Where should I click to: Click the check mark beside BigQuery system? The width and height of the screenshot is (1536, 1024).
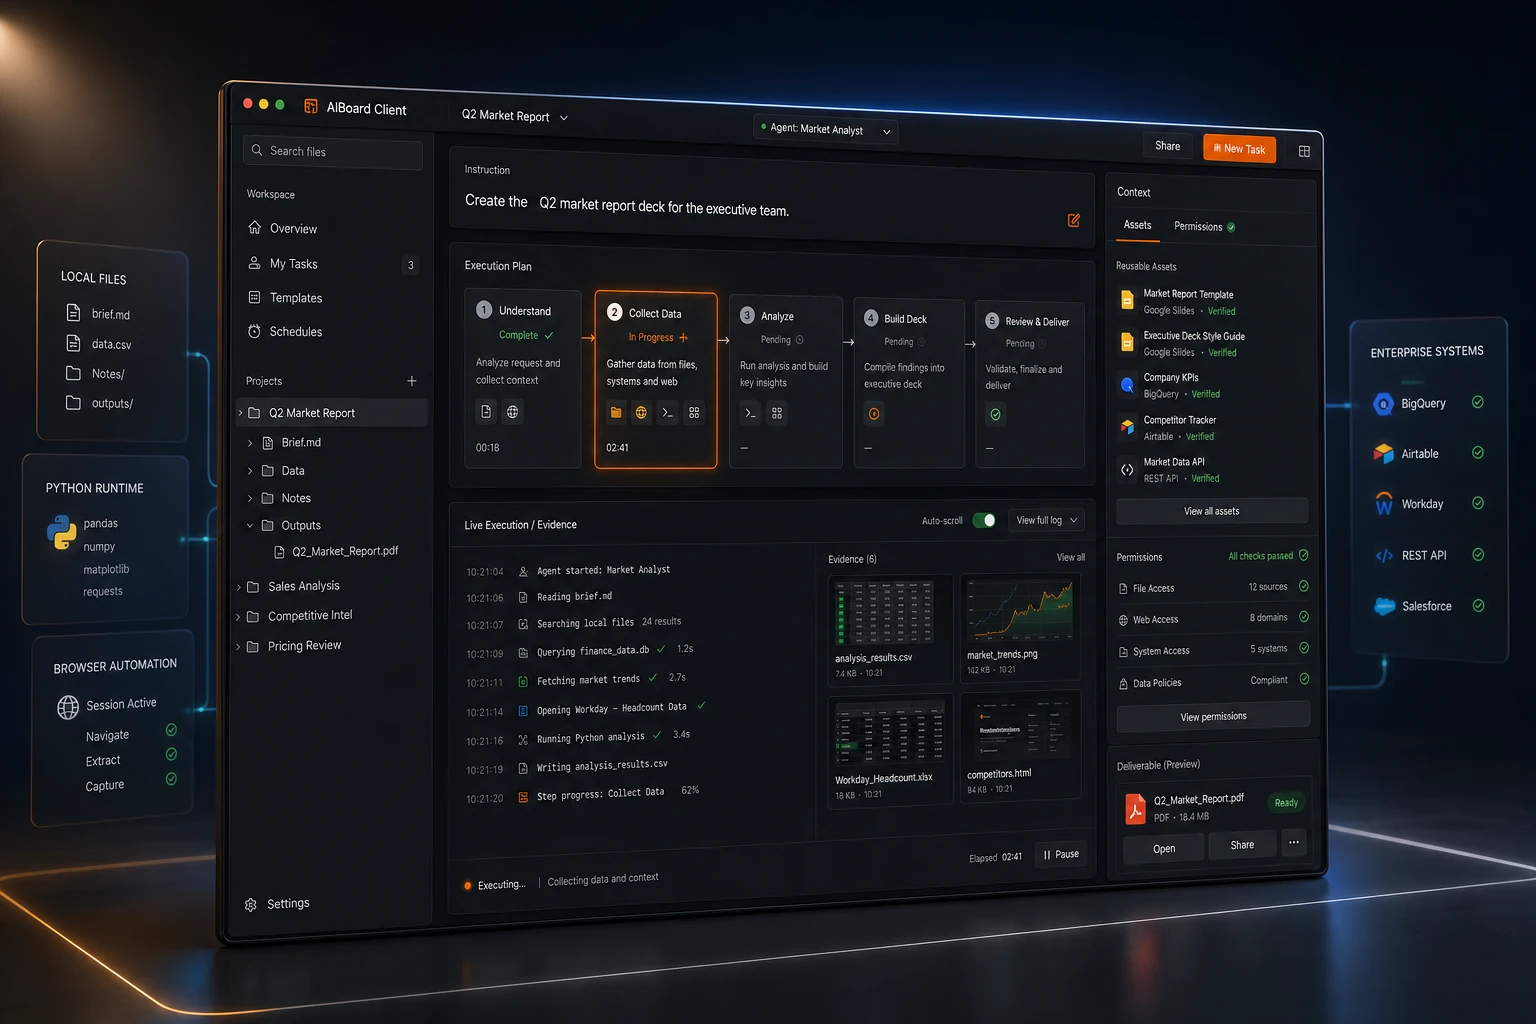[1477, 402]
